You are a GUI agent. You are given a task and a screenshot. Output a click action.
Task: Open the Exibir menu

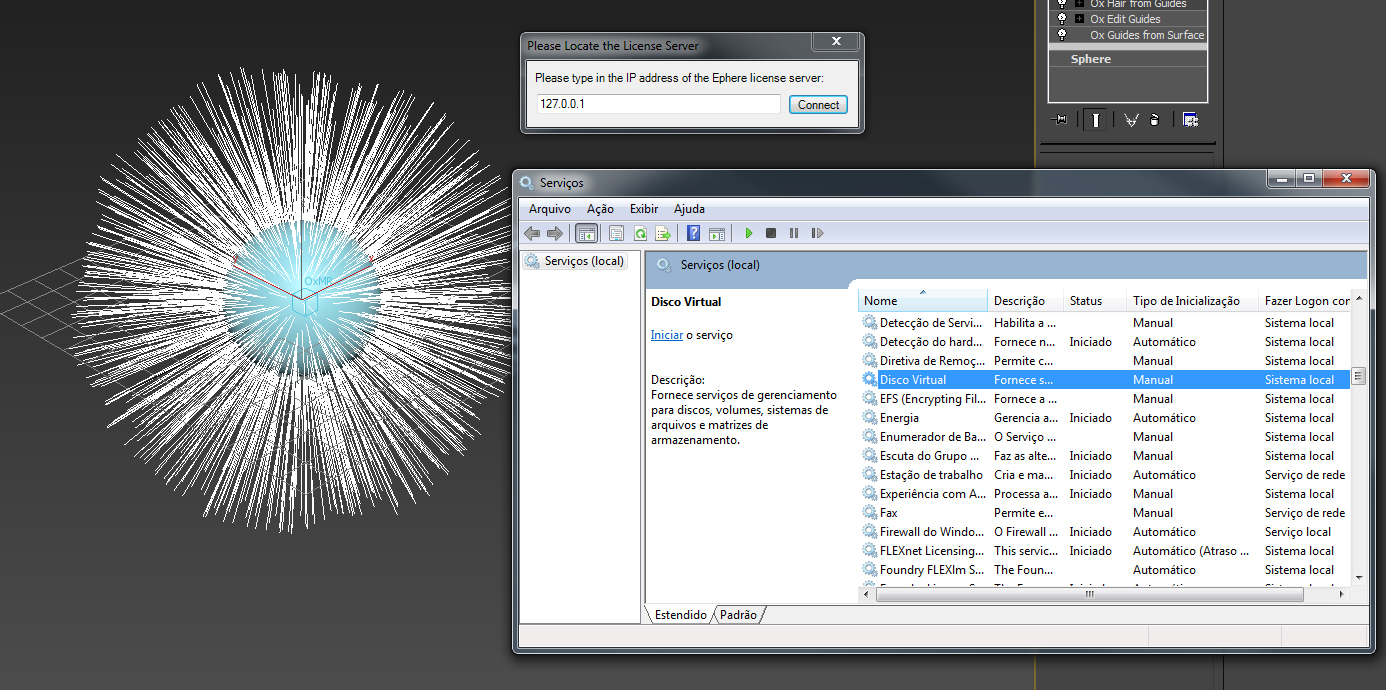(644, 209)
